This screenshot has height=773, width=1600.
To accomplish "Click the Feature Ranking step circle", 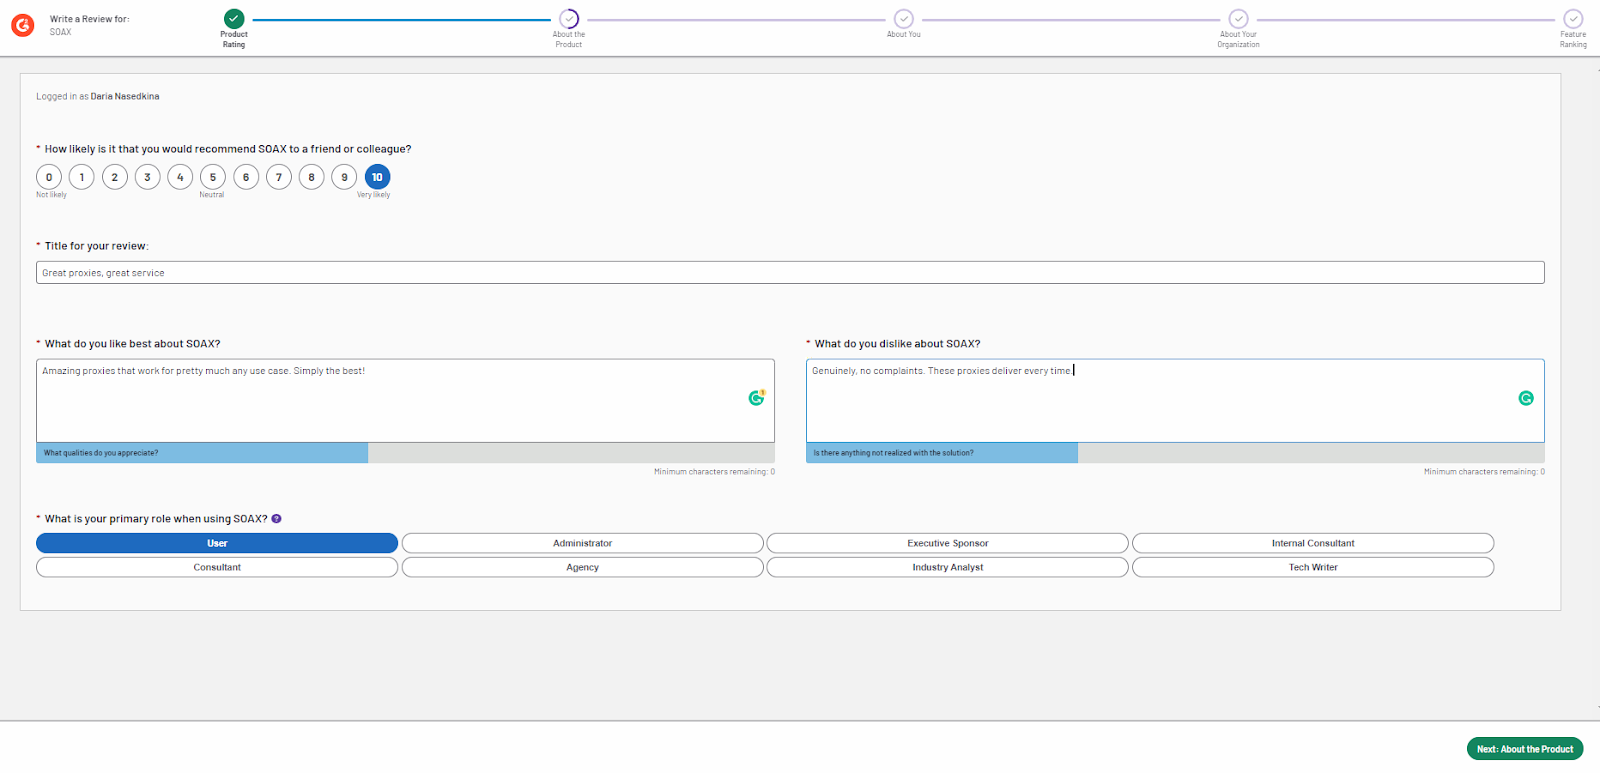I will tap(1573, 19).
